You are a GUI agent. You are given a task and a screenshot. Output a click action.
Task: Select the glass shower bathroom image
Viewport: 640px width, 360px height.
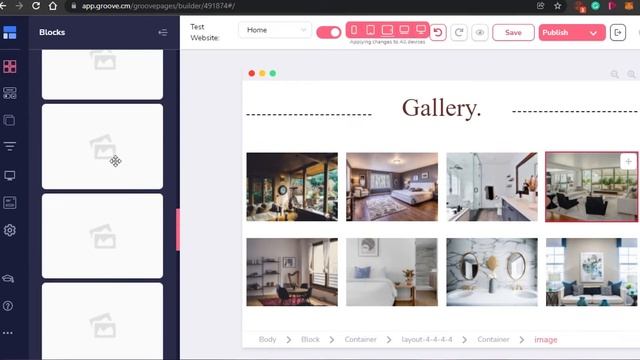coord(492,187)
